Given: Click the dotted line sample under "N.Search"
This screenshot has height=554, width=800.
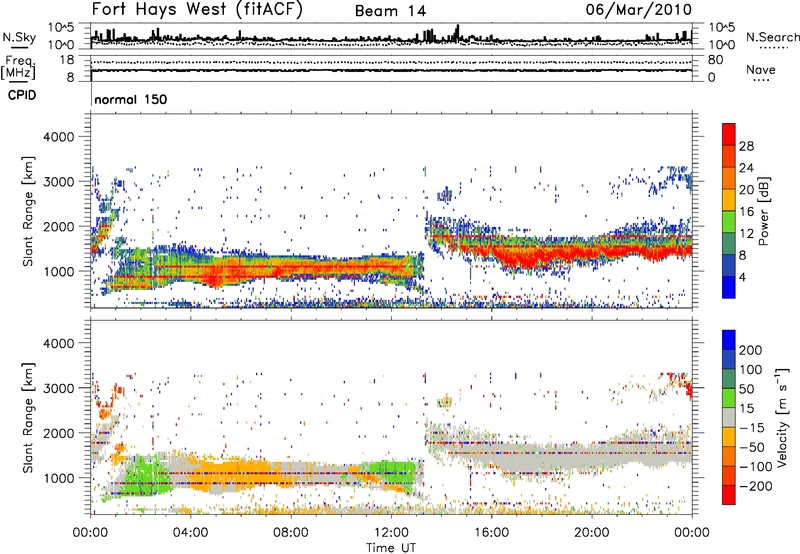Looking at the screenshot, I should (x=773, y=48).
